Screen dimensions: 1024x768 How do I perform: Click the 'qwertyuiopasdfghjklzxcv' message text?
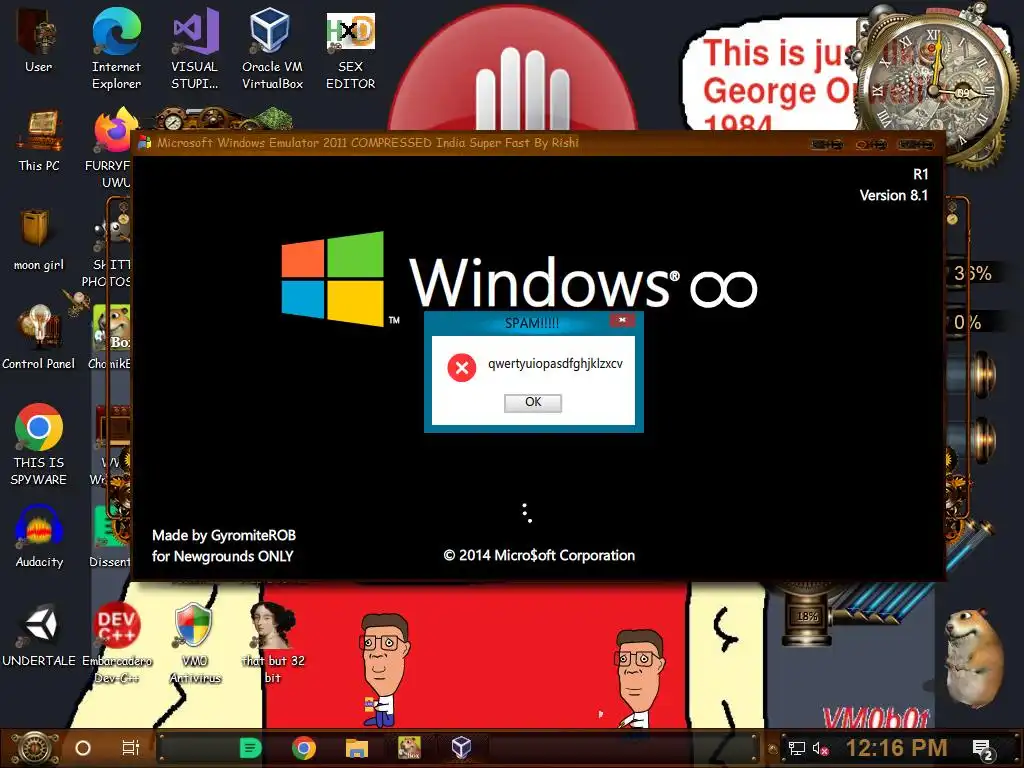coord(555,364)
